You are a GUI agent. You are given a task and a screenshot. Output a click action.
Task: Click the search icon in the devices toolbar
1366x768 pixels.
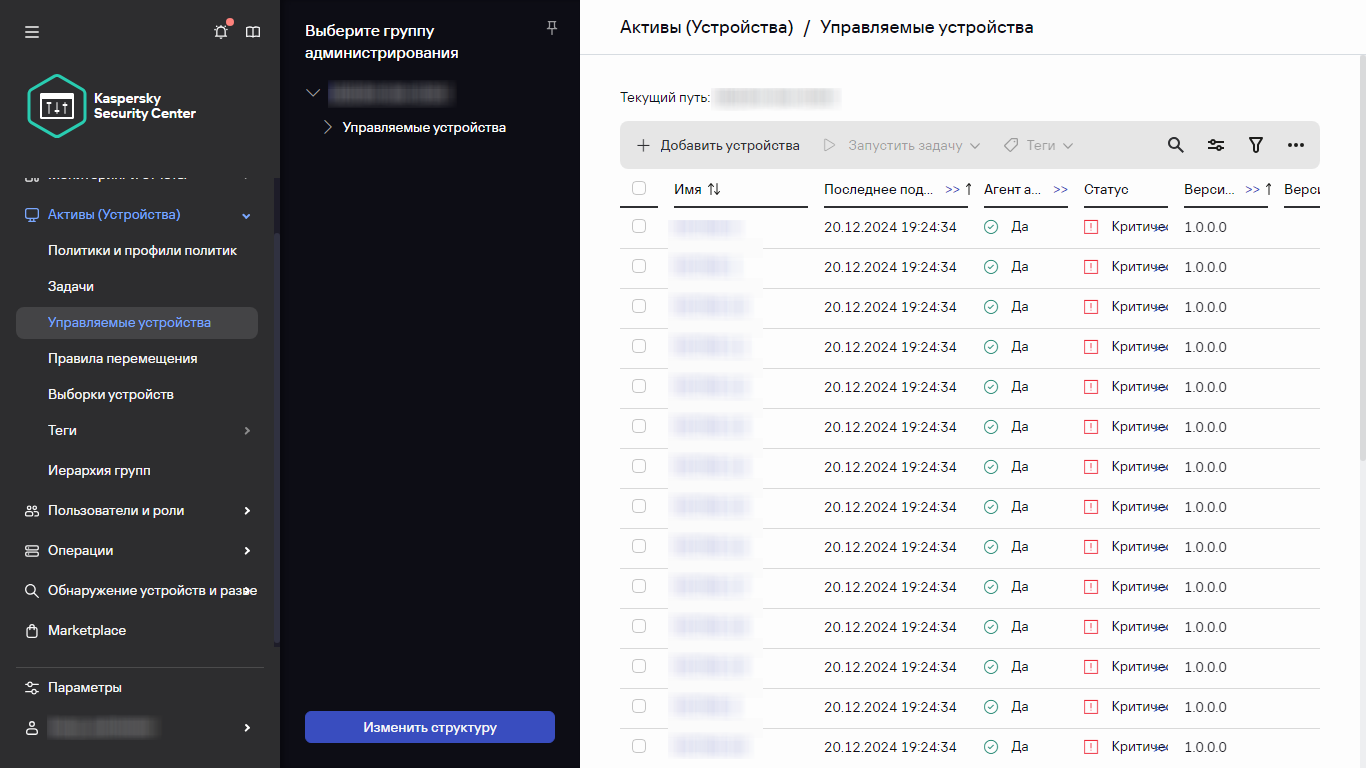point(1175,145)
